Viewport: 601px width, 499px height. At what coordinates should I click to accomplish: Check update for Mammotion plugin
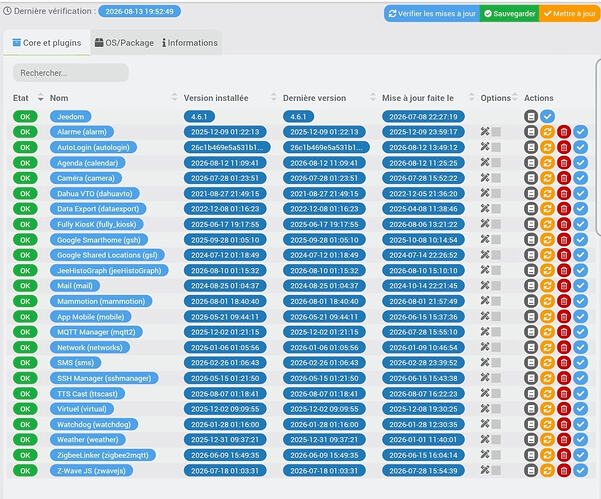pos(580,301)
